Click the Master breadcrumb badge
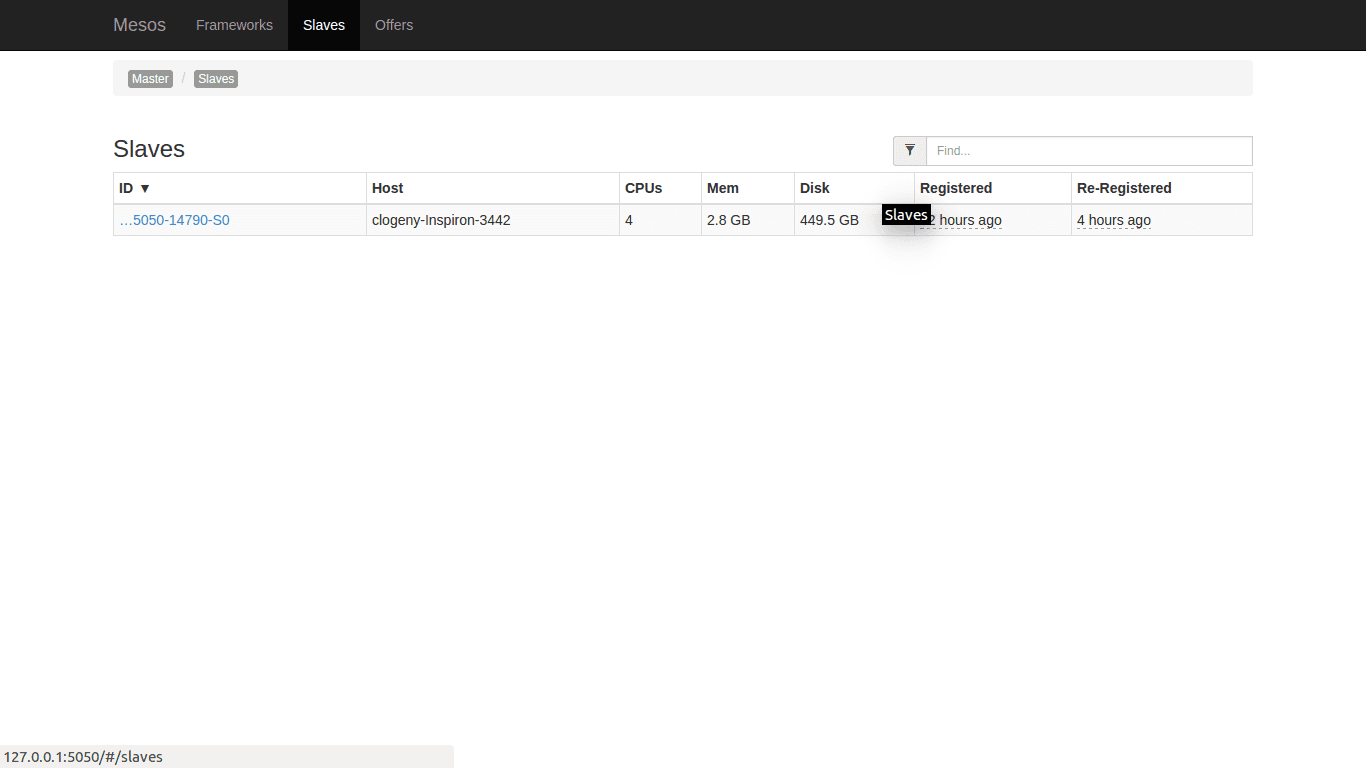Image resolution: width=1366 pixels, height=768 pixels. [x=150, y=79]
